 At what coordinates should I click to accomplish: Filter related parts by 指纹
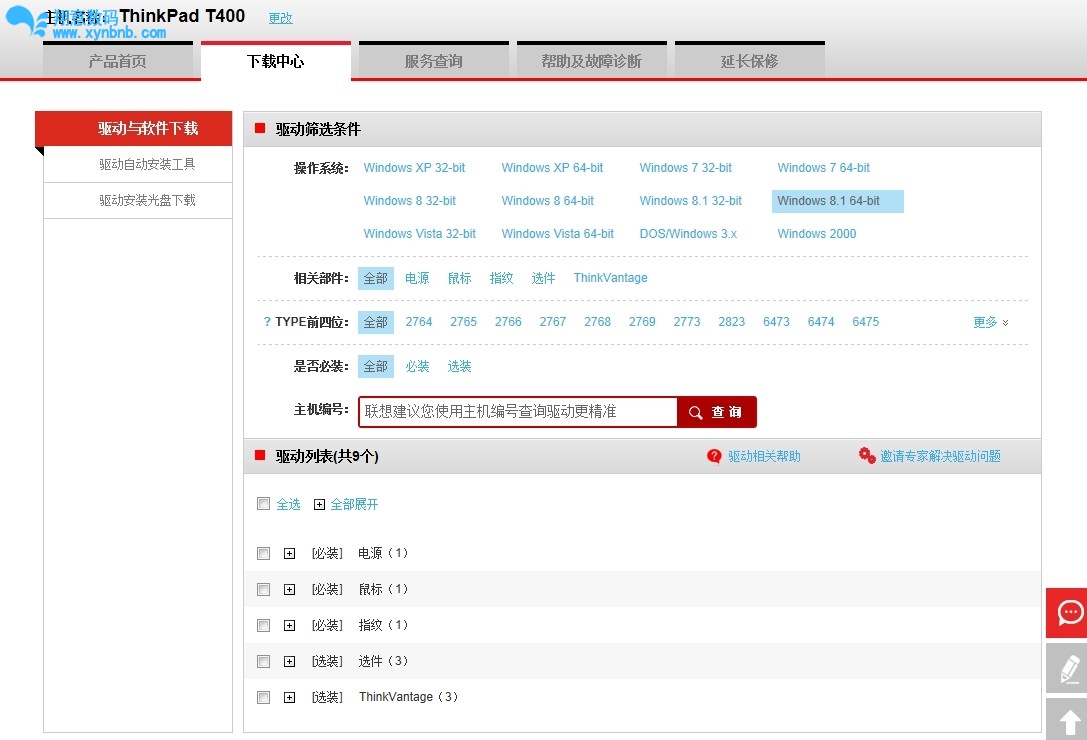click(501, 278)
